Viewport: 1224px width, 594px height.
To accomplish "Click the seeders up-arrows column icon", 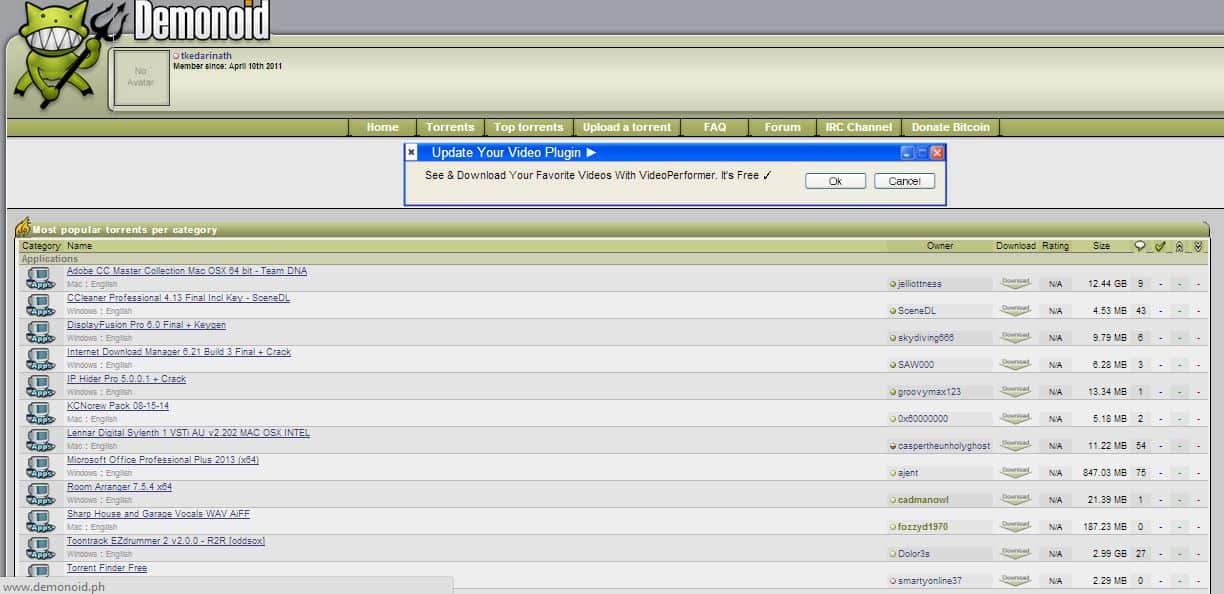I will tap(1180, 246).
